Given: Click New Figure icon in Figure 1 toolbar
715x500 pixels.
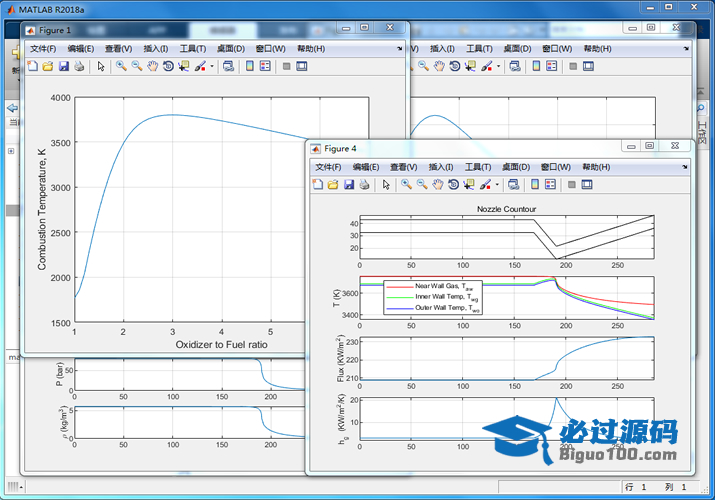Looking at the screenshot, I should coord(32,66).
